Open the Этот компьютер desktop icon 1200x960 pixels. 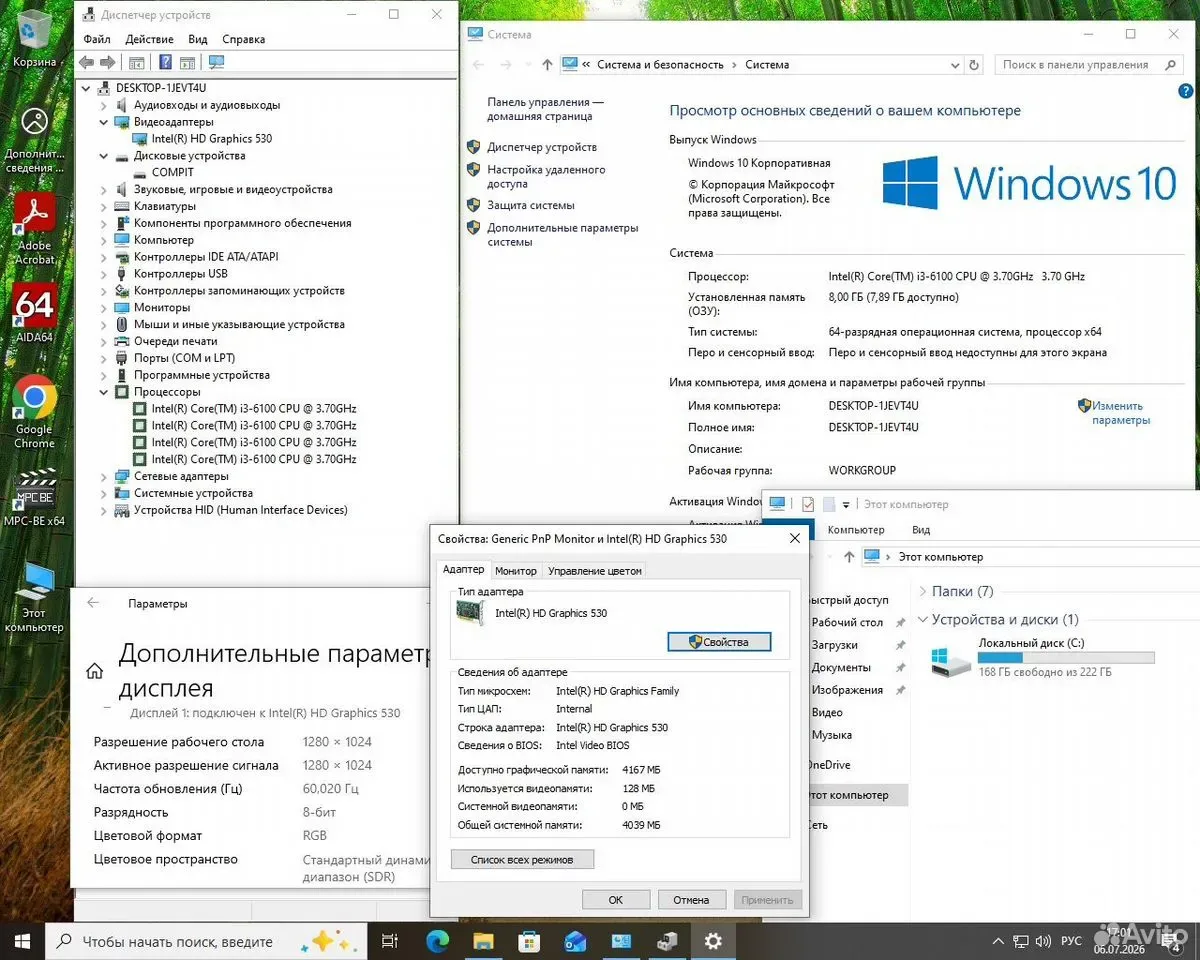[35, 598]
